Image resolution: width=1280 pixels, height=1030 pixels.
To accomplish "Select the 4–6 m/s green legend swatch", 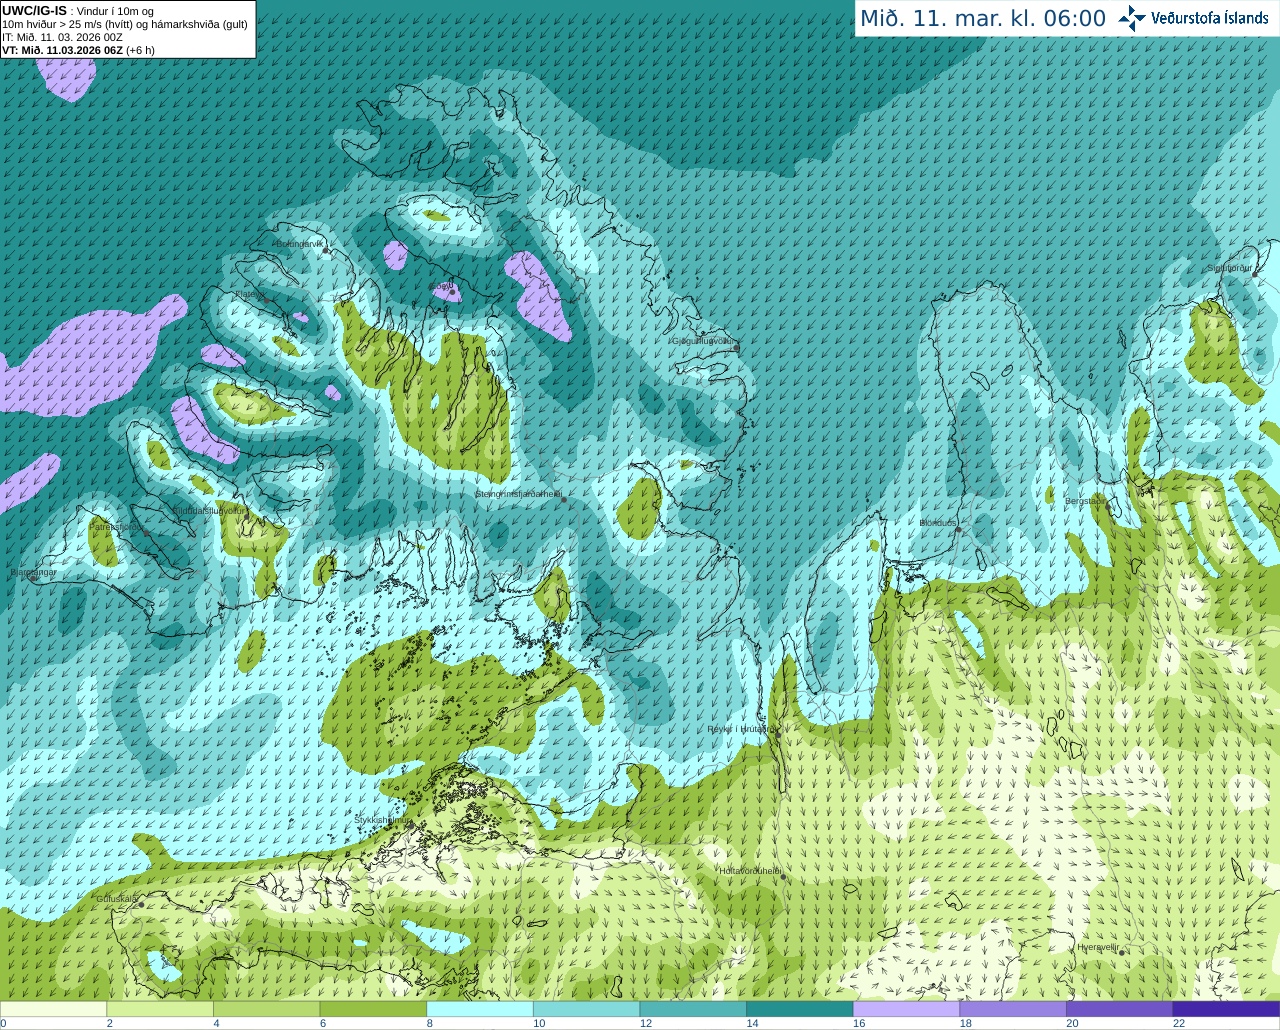I will coord(266,1008).
